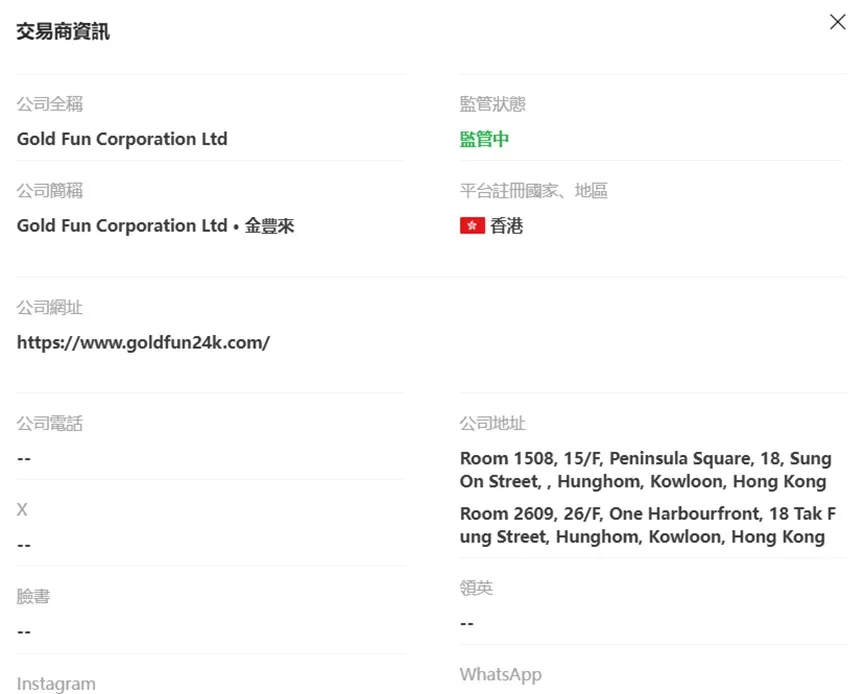Close the 交易商資訊 dialog with X icon
The width and height of the screenshot is (865, 694).
coord(837,22)
